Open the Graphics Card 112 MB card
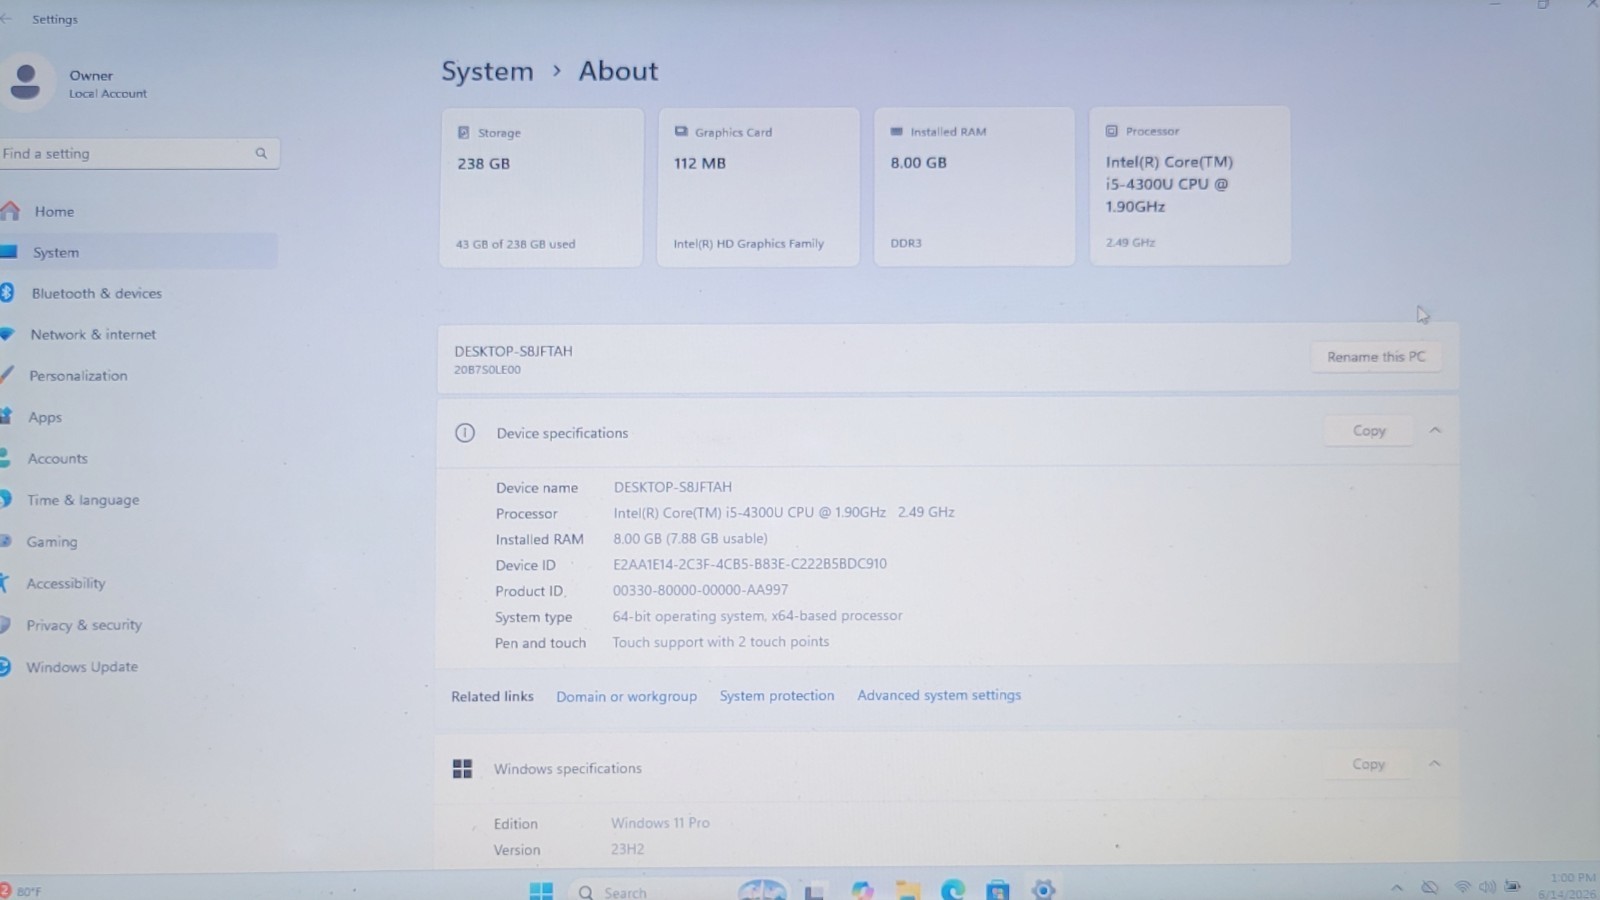Viewport: 1600px width, 900px height. click(x=758, y=187)
